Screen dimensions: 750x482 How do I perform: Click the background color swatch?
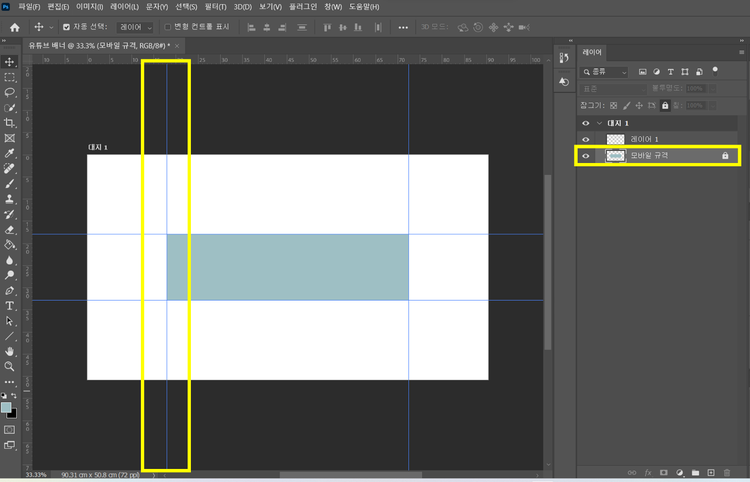(x=12, y=414)
